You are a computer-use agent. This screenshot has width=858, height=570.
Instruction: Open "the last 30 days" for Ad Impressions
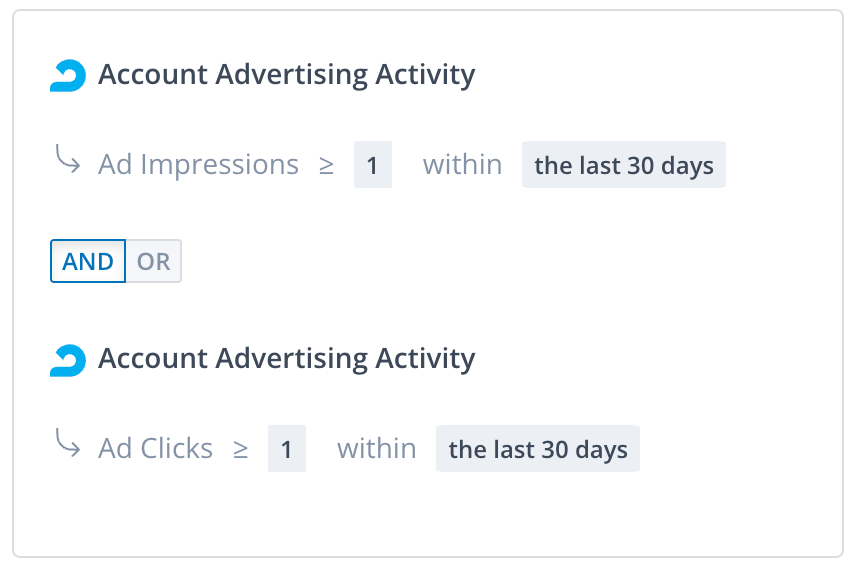coord(624,165)
